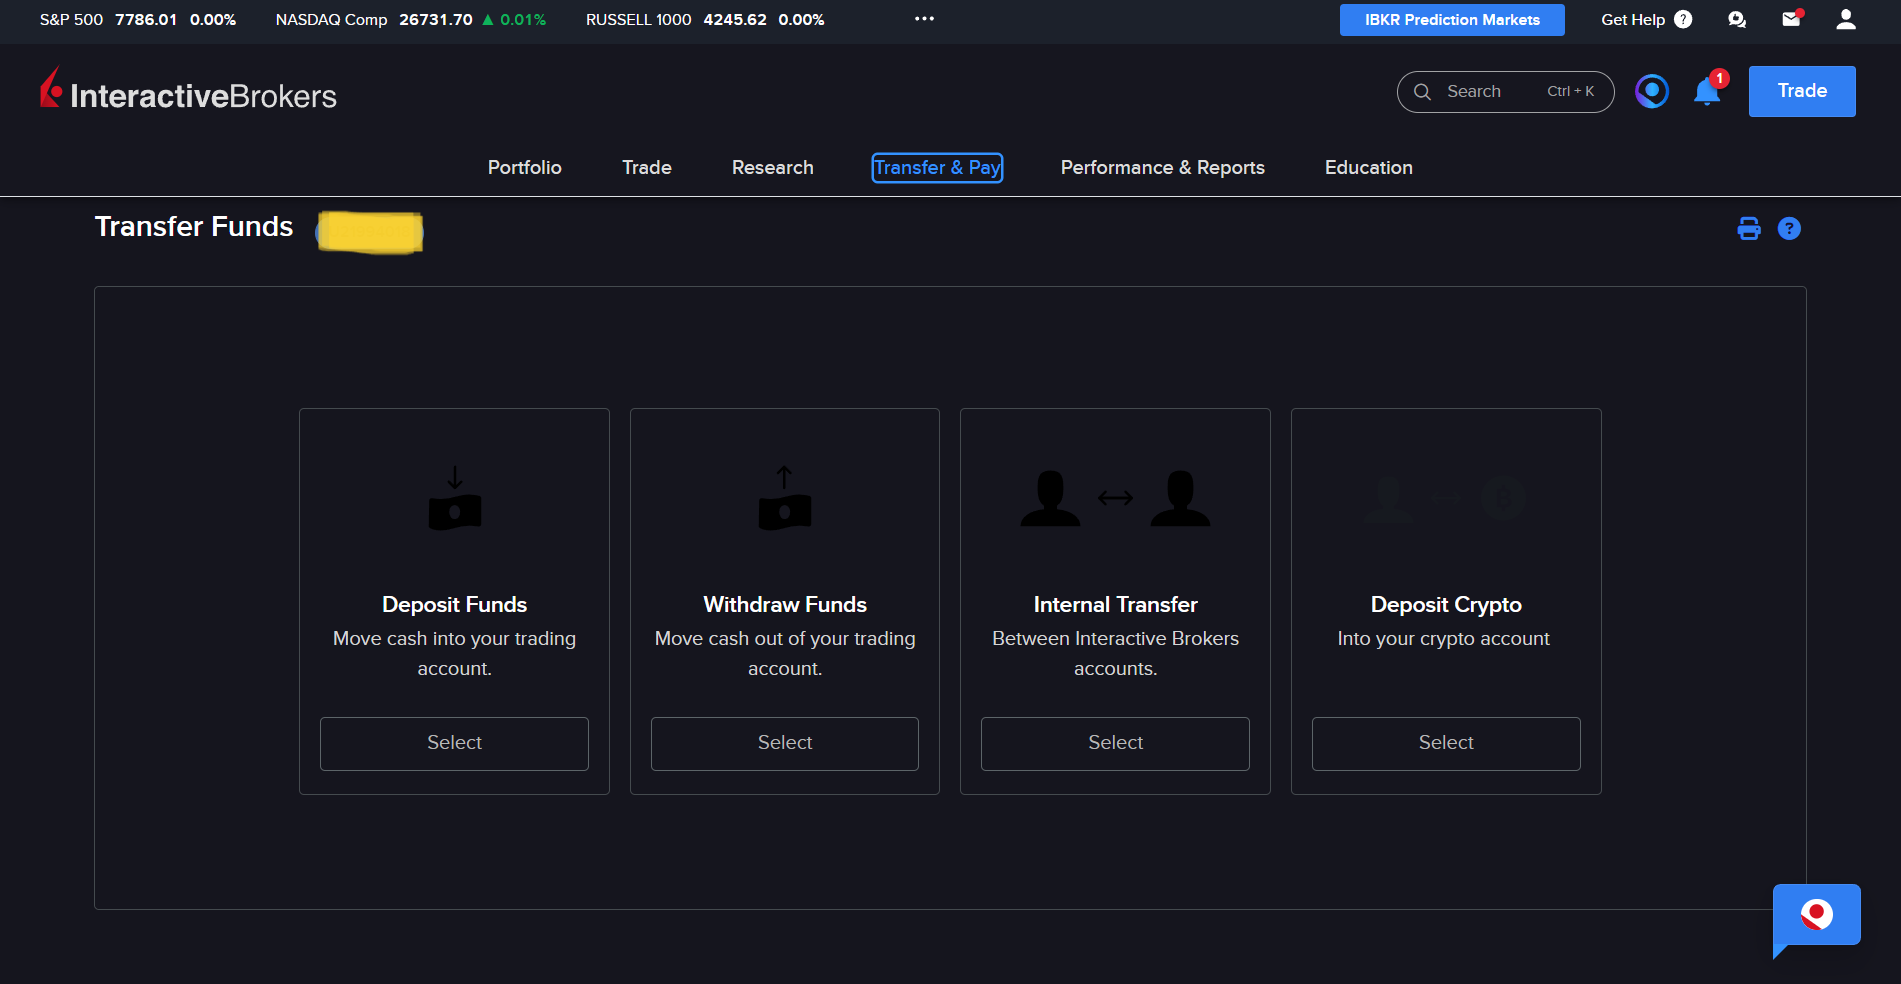Focus the Search field
The image size is (1901, 984).
[1505, 91]
